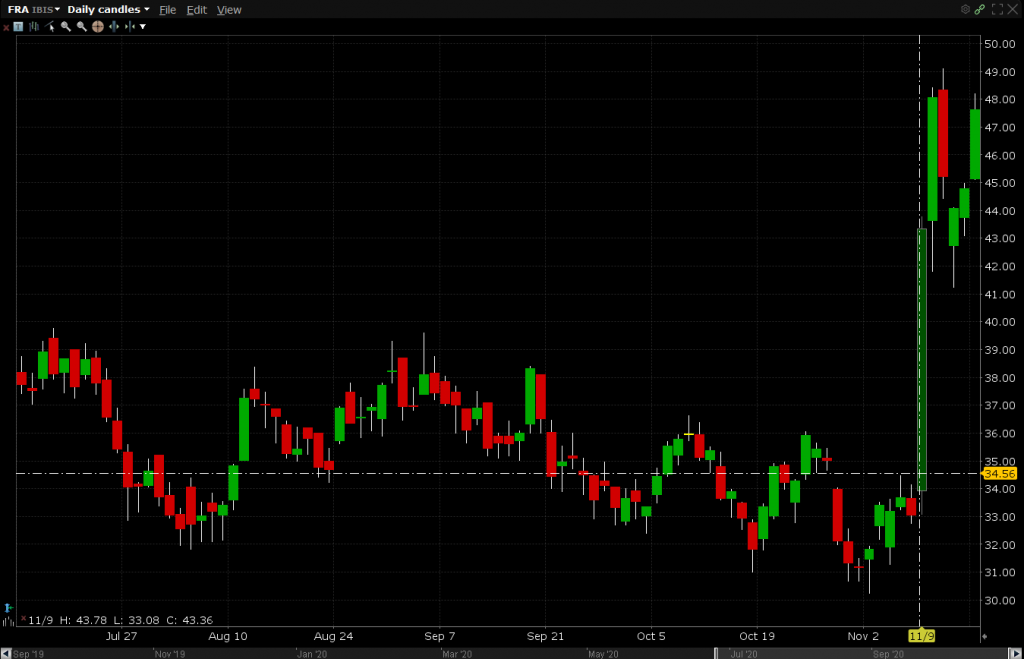
Task: Select the text annotation tool
Action: pyautogui.click(x=18, y=26)
